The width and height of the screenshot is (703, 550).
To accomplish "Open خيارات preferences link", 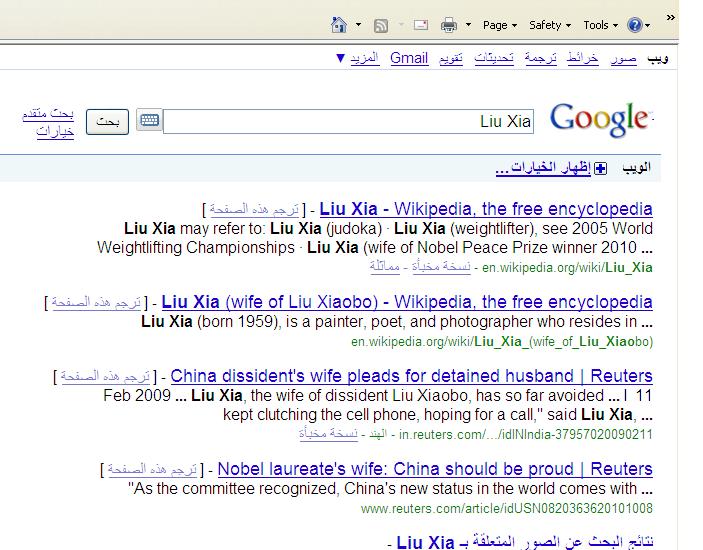I will pos(55,131).
